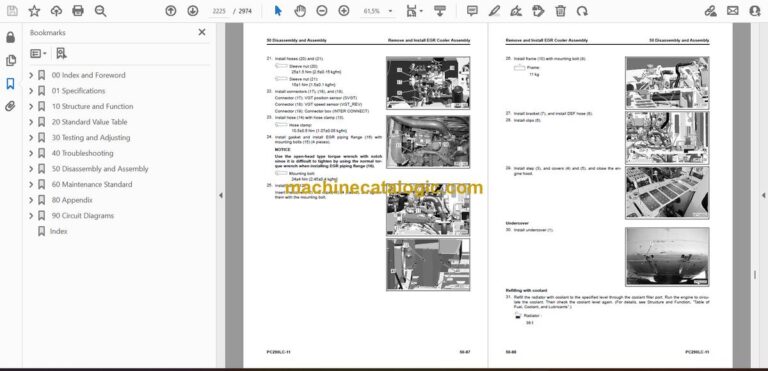
Task: Expand the 50 Disassembly and Assembly bookmark
Action: (x=31, y=169)
